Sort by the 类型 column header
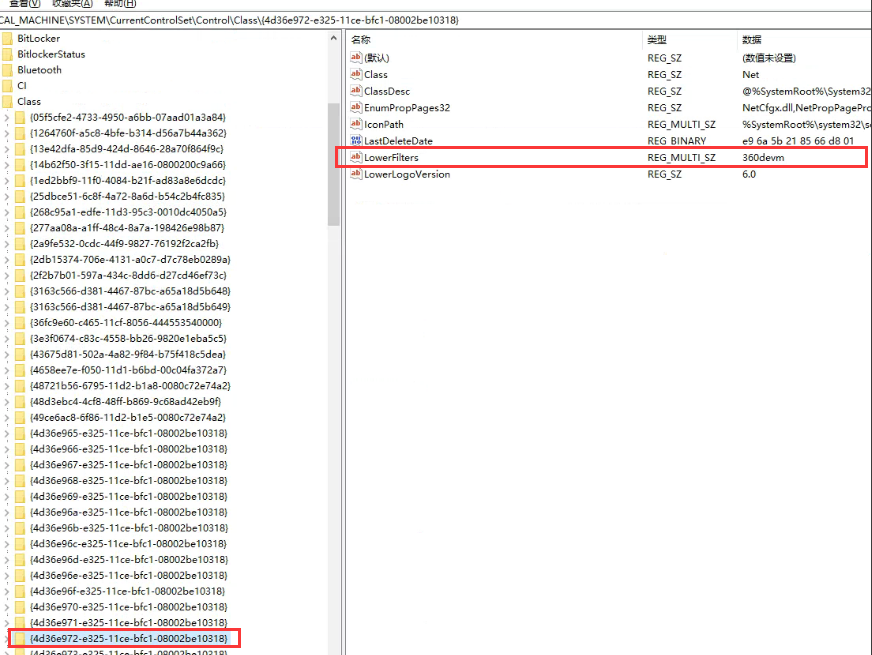This screenshot has height=655, width=872. point(656,39)
